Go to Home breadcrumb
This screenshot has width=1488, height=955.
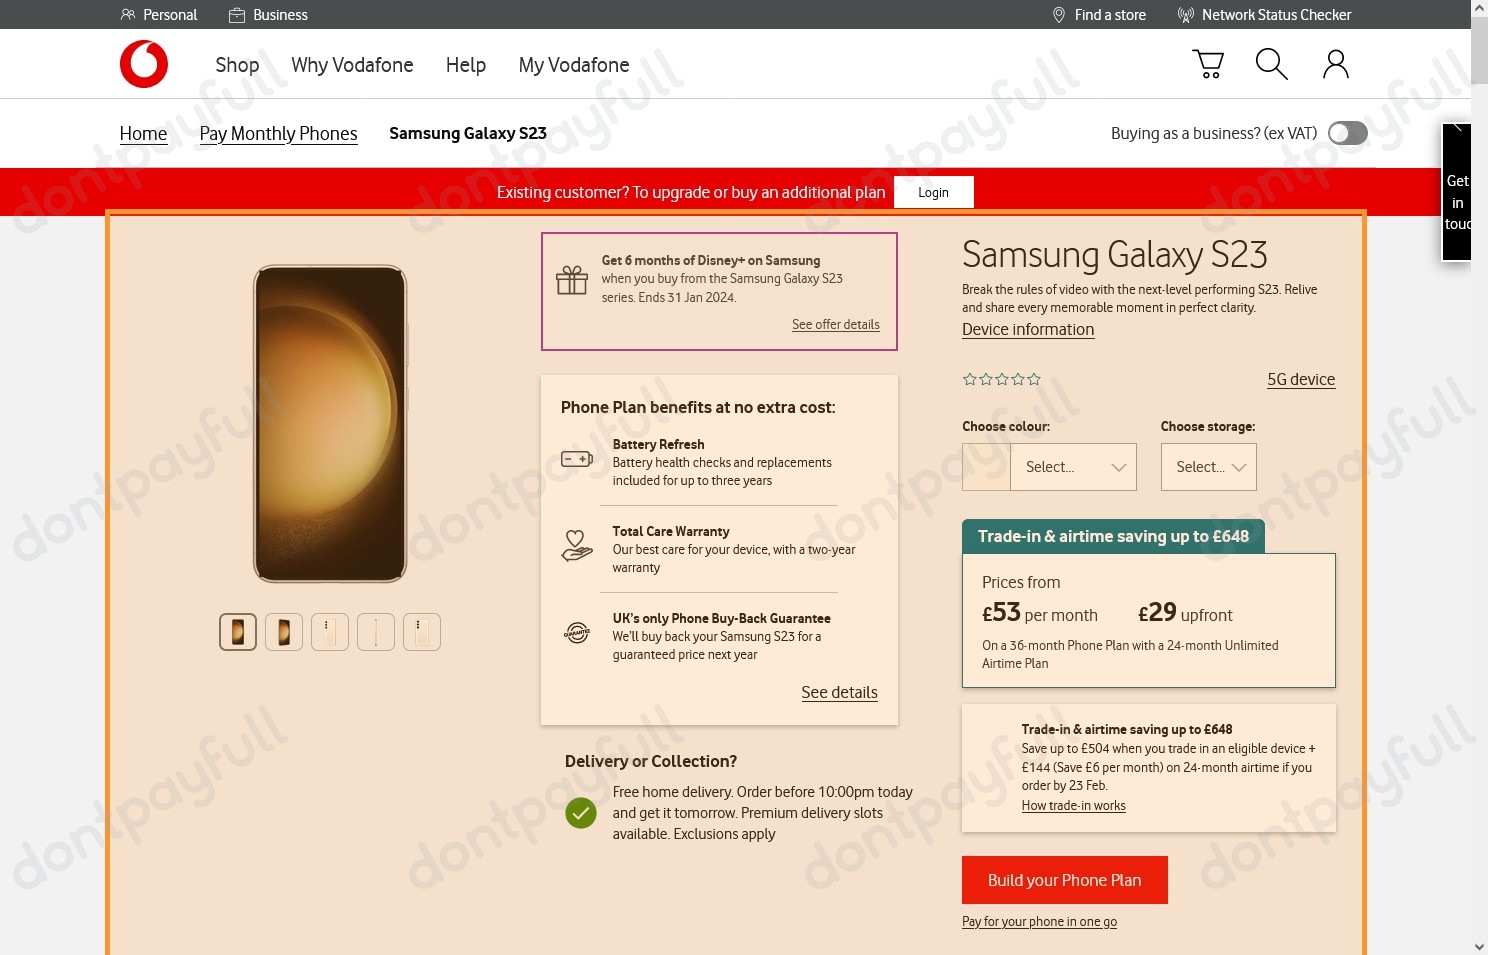tap(144, 134)
